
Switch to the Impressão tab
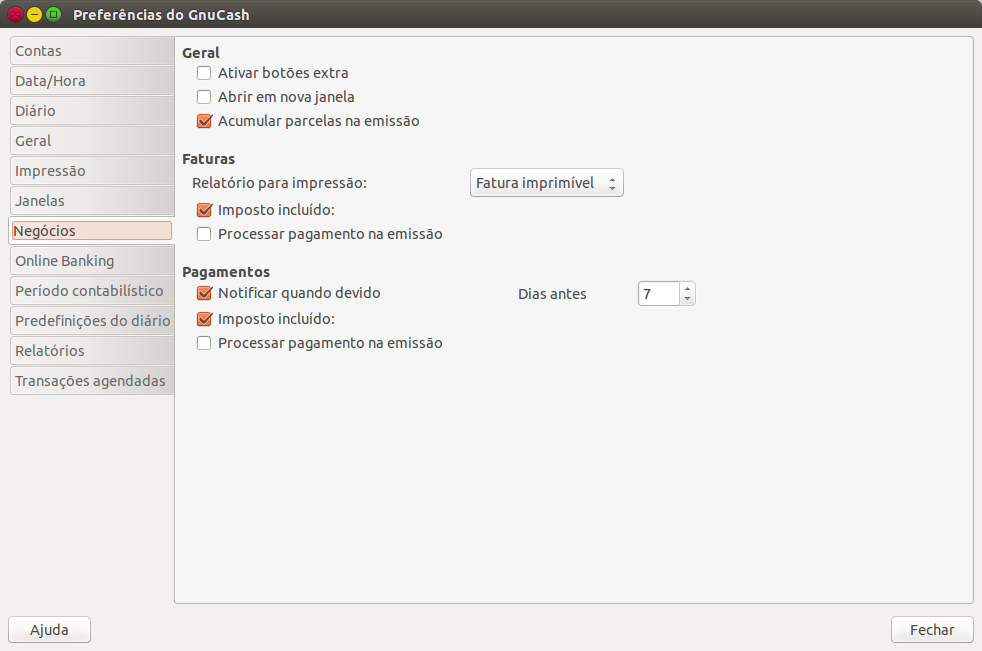90,171
